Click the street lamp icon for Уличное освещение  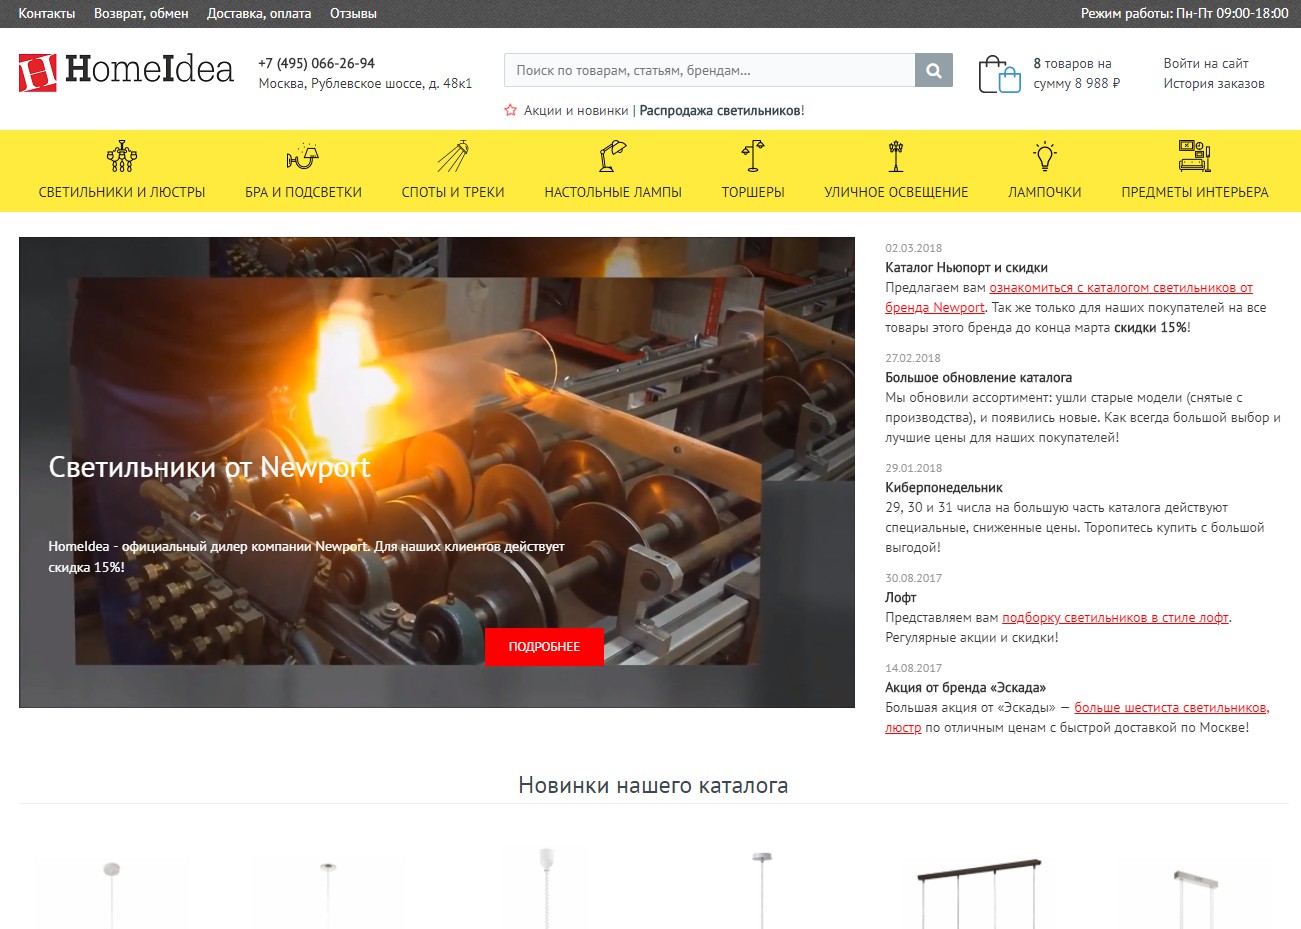[896, 156]
